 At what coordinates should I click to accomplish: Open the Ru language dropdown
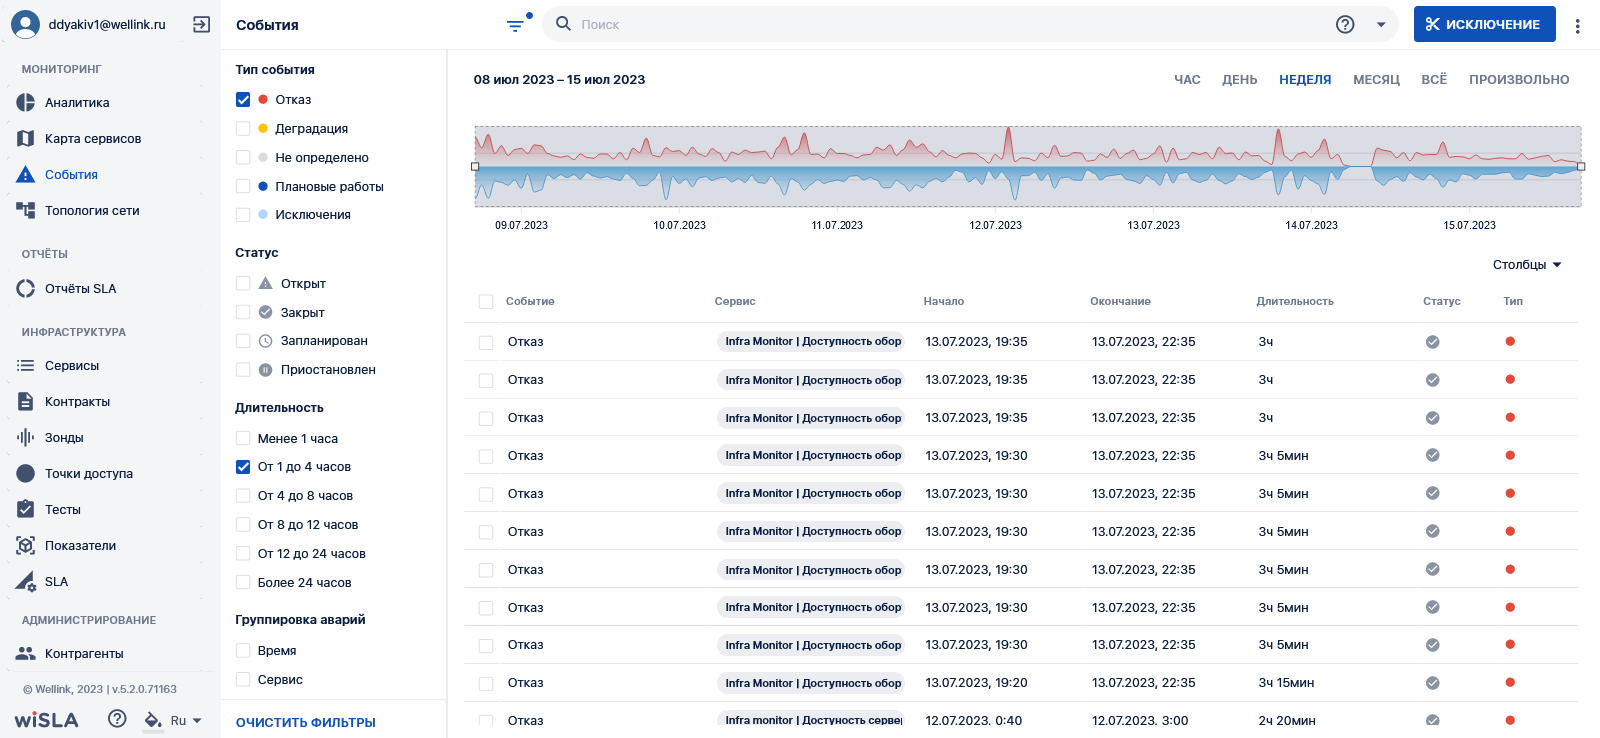tap(186, 720)
